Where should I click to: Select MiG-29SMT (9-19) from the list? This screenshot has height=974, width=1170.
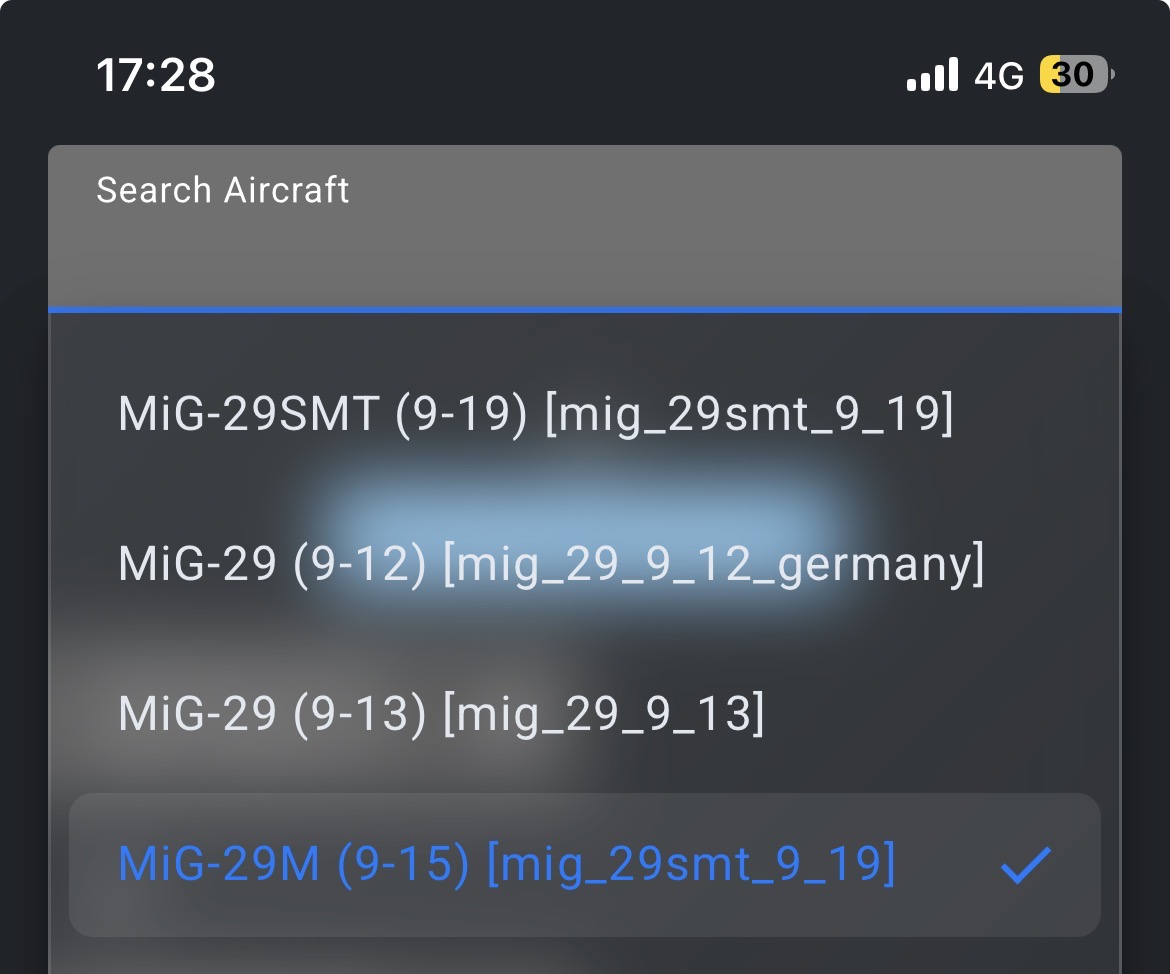pos(535,414)
